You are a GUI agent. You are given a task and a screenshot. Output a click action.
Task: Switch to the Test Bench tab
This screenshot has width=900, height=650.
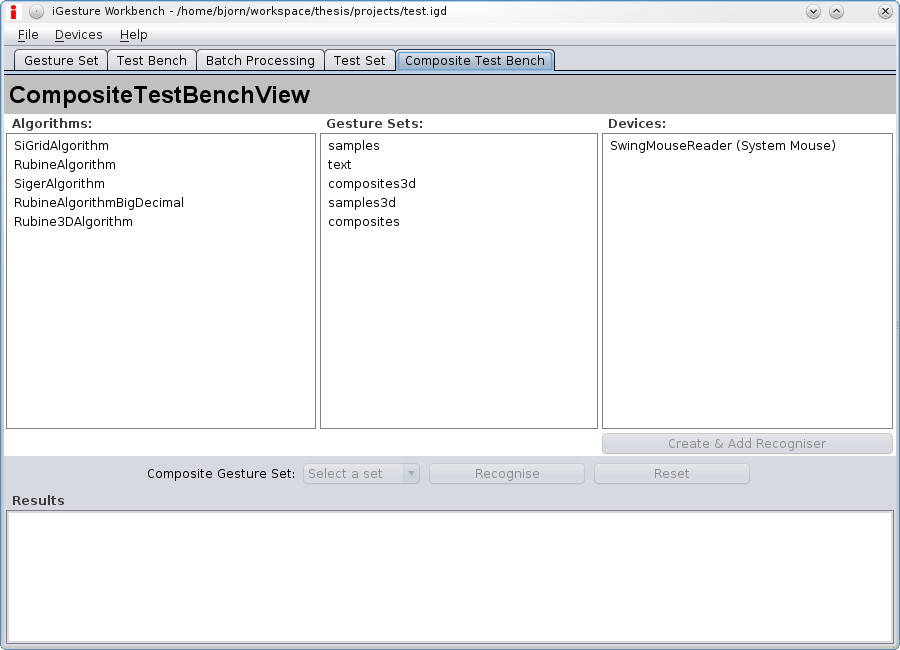[x=151, y=60]
